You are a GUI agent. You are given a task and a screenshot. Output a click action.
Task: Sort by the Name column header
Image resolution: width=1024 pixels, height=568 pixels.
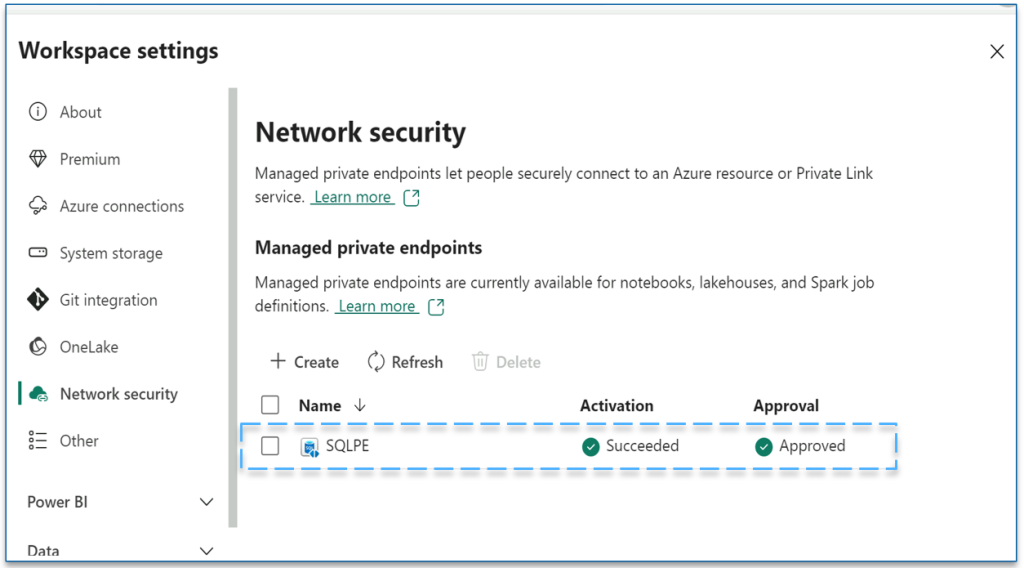click(x=320, y=405)
